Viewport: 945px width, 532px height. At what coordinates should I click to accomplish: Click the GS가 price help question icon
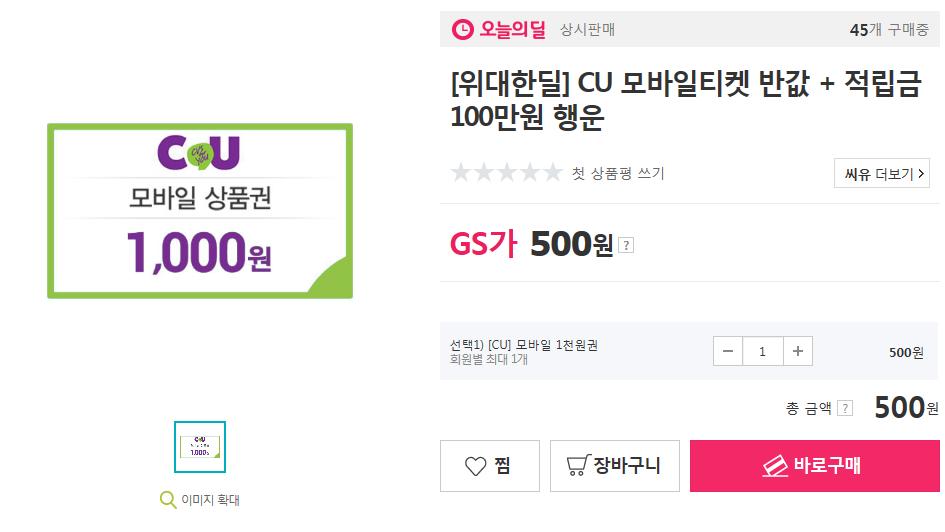[626, 245]
